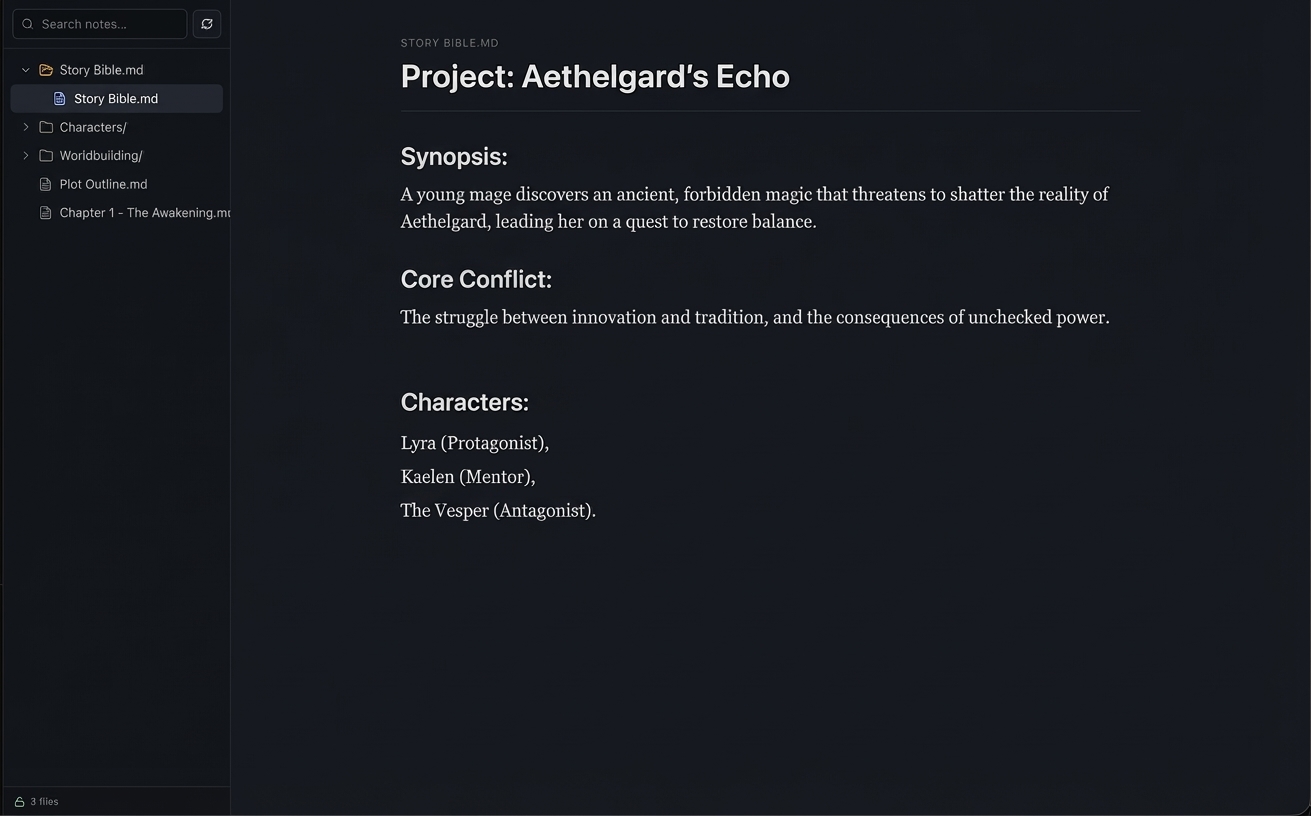
Task: Select the Worldbuilding/ folder label
Action: (x=101, y=156)
